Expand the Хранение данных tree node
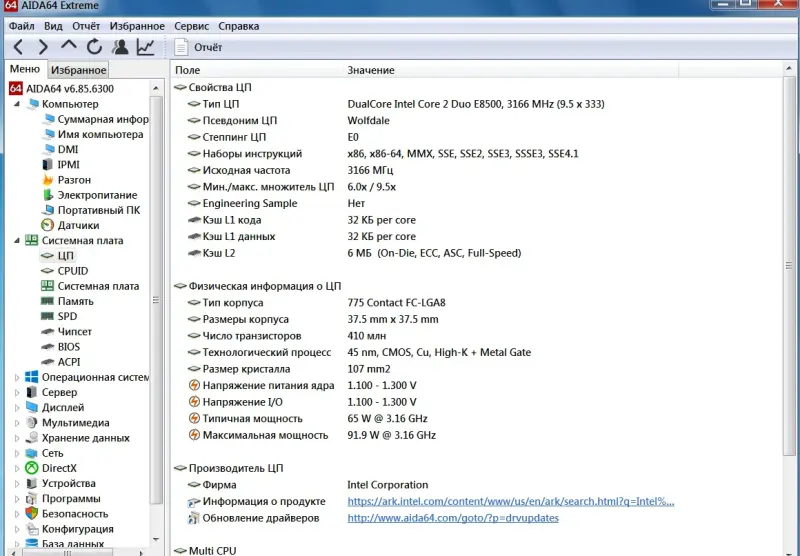Screen dimensions: 800x556 [17, 438]
